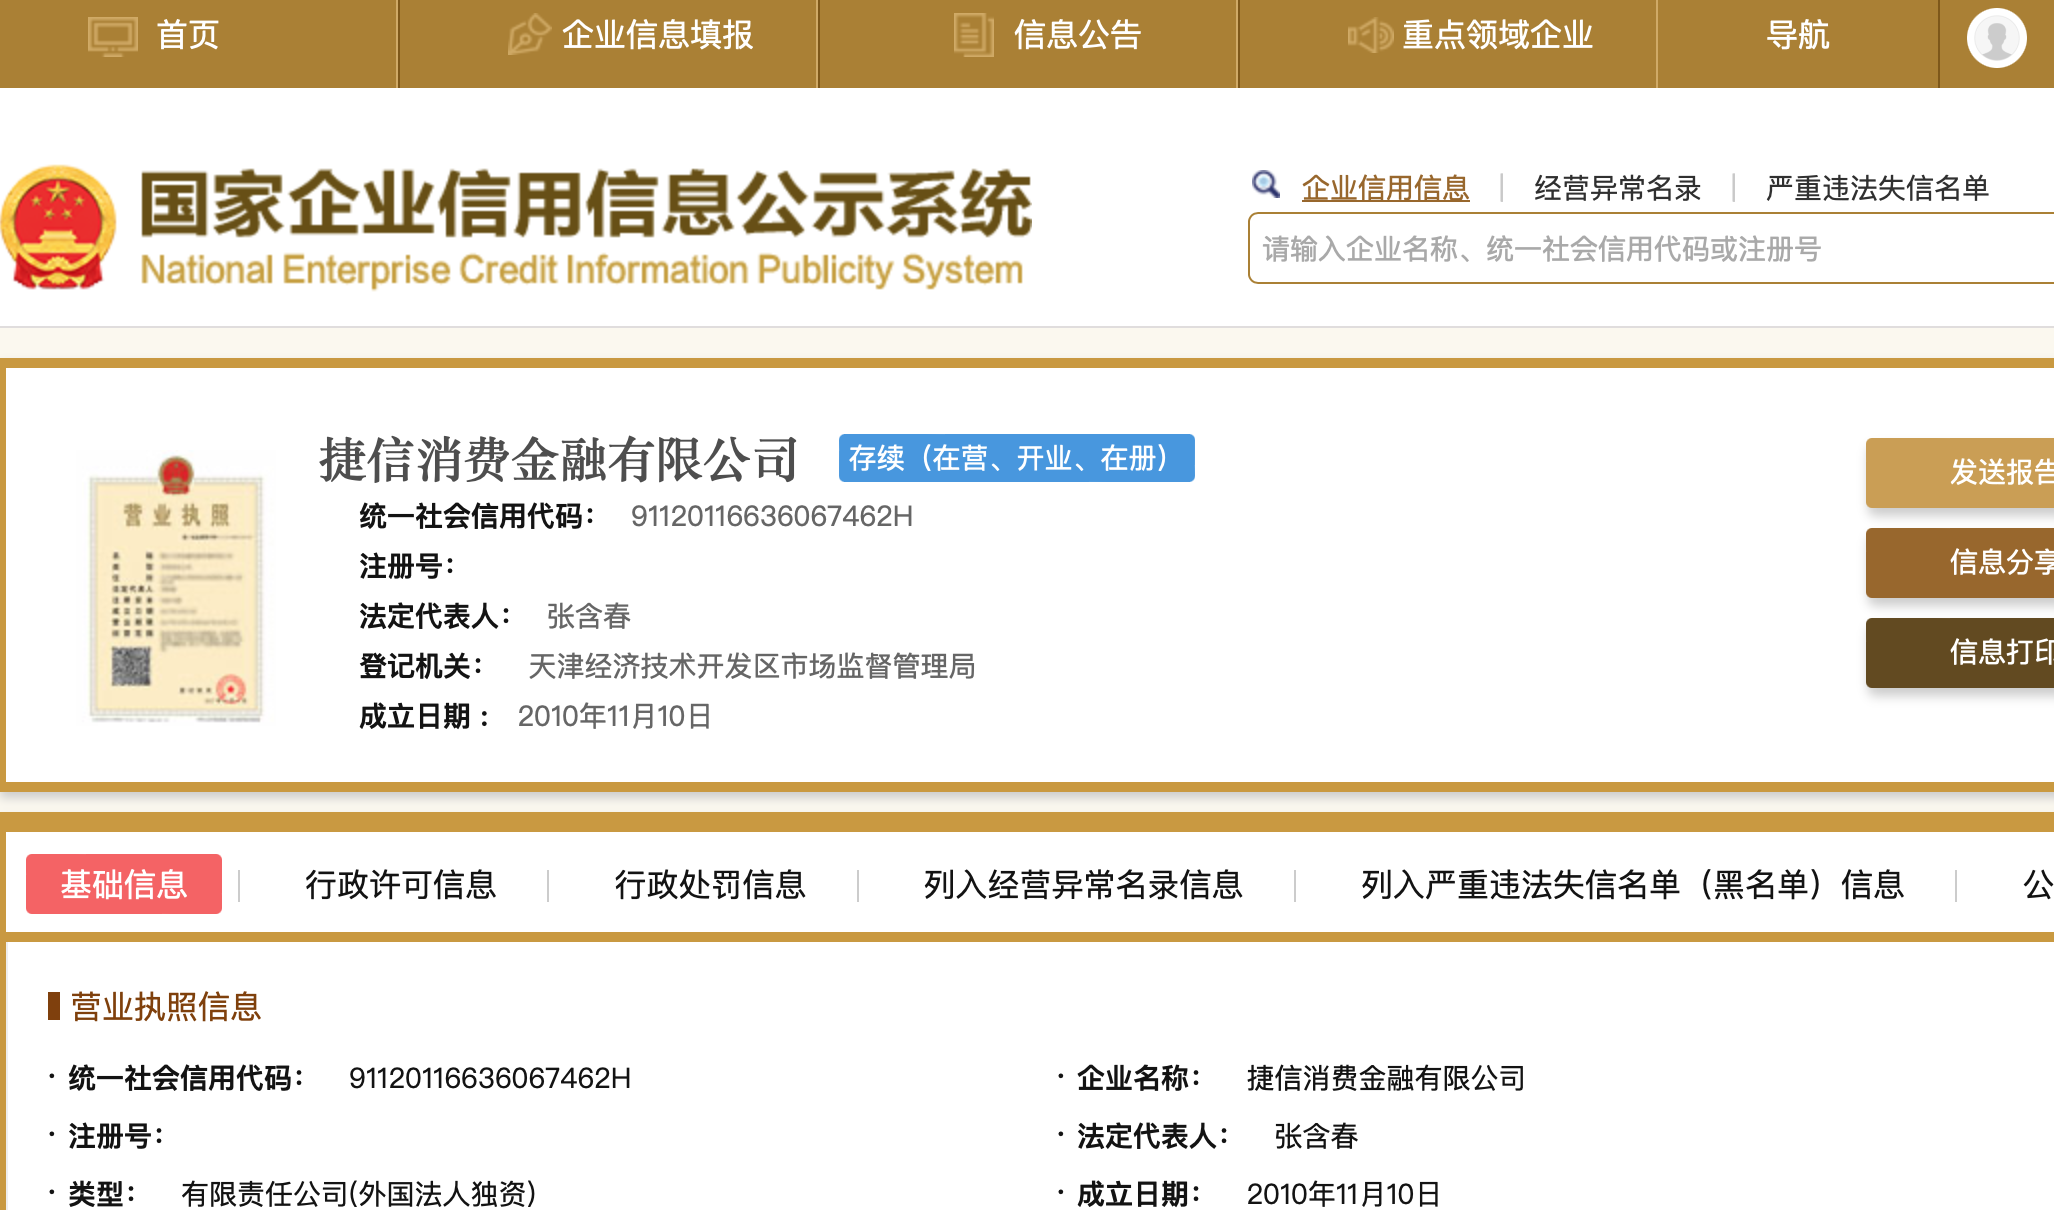Switch to the 基础信息 tab
This screenshot has width=2054, height=1210.
tap(124, 884)
